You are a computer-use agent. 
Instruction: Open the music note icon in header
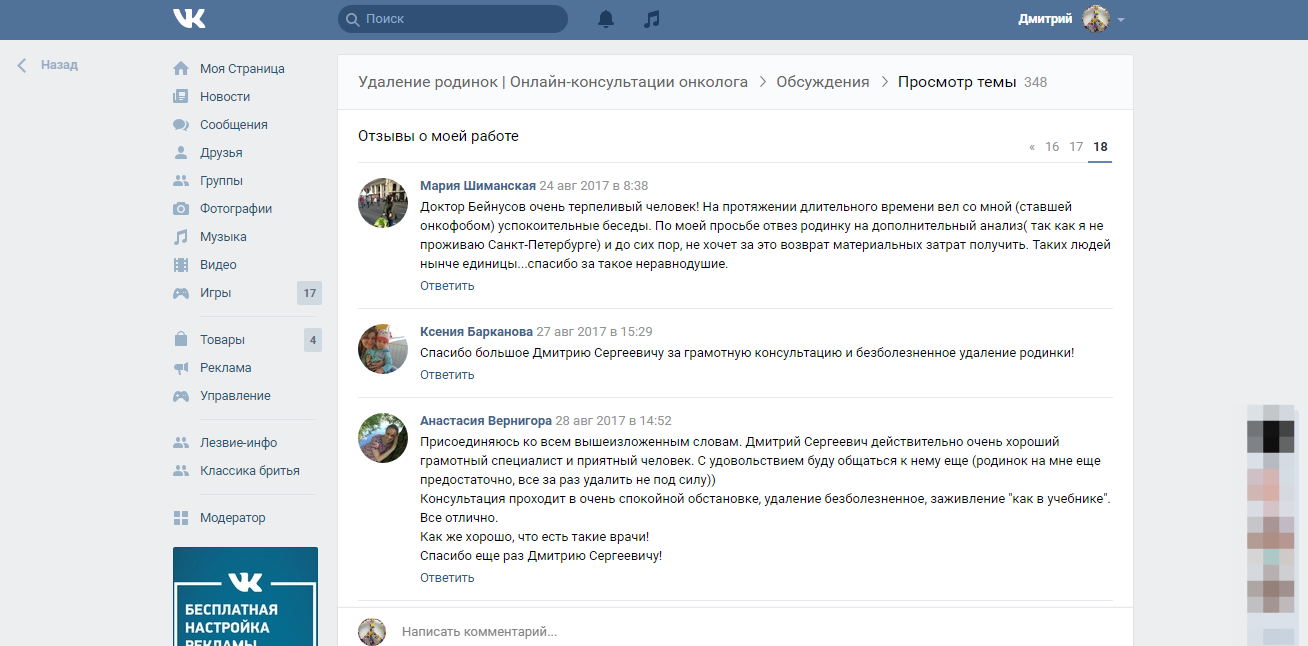(x=652, y=19)
